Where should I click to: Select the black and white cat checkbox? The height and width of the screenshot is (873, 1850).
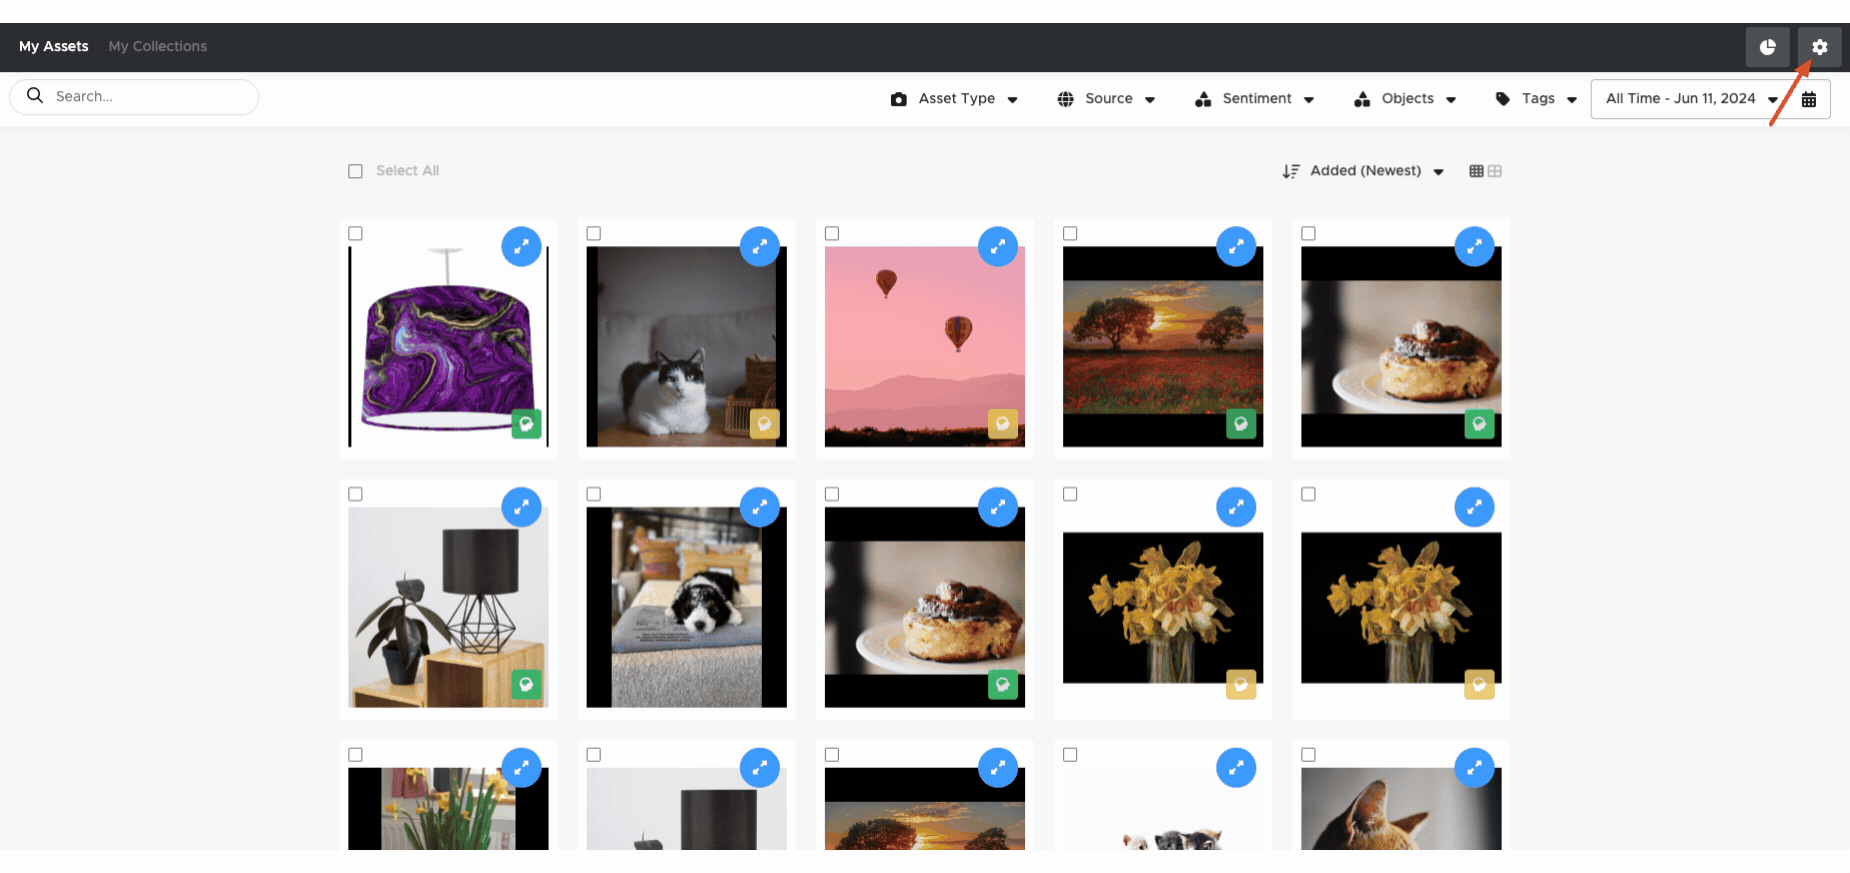point(593,233)
